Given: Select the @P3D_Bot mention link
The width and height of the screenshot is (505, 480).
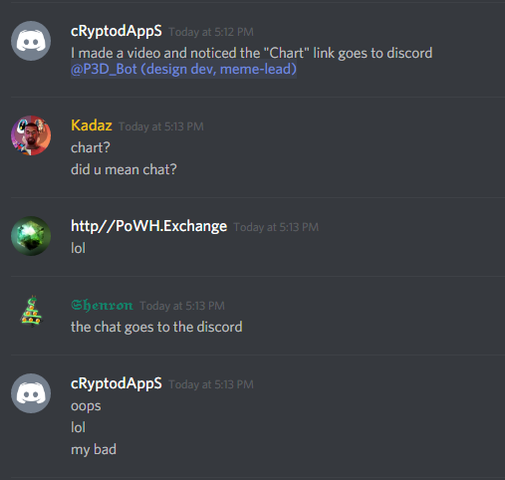Looking at the screenshot, I should 184,69.
